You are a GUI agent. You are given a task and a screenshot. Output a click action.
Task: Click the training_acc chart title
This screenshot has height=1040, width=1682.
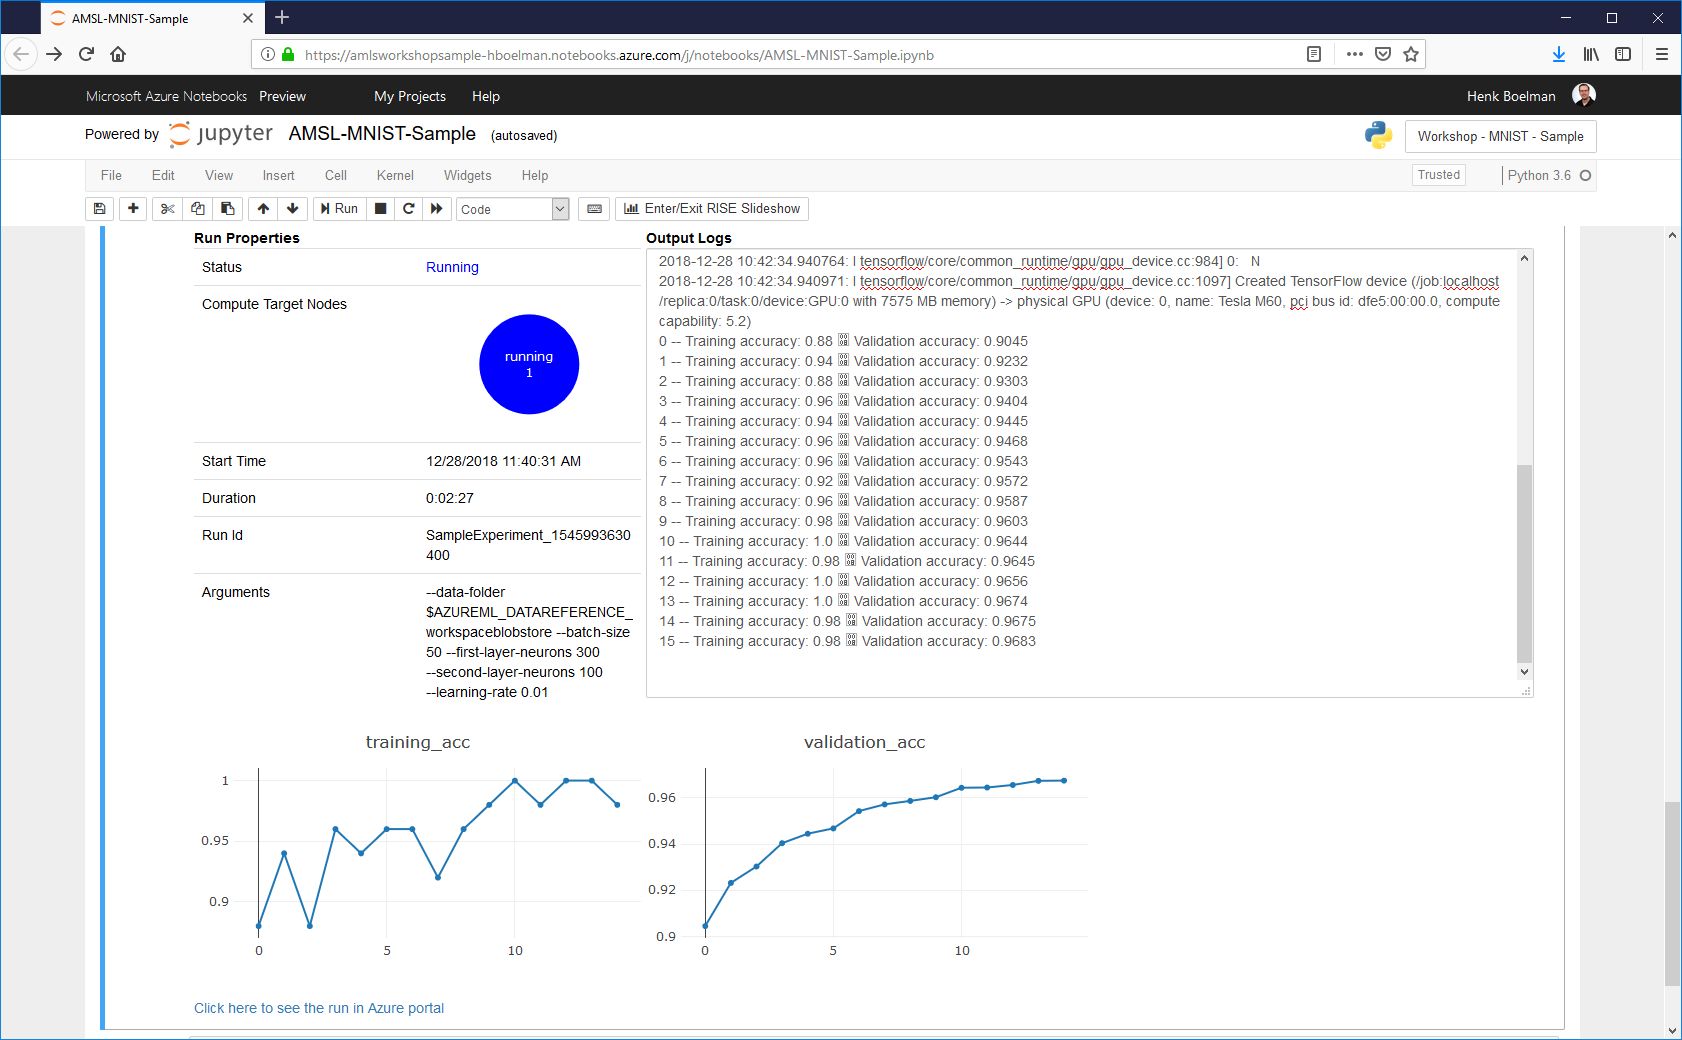click(x=418, y=742)
